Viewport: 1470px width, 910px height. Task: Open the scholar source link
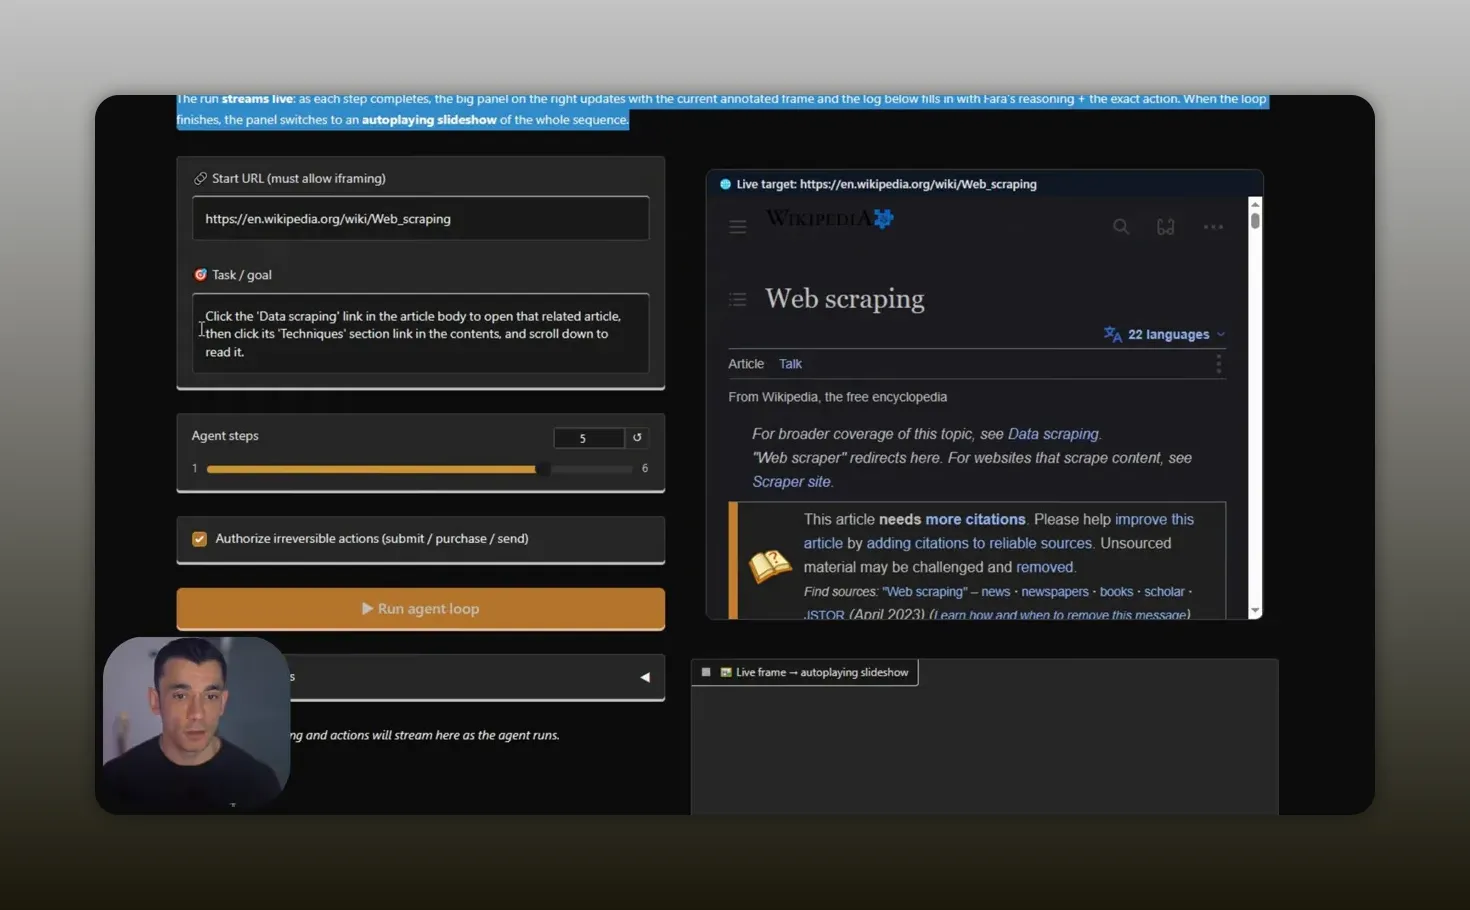coord(1164,592)
